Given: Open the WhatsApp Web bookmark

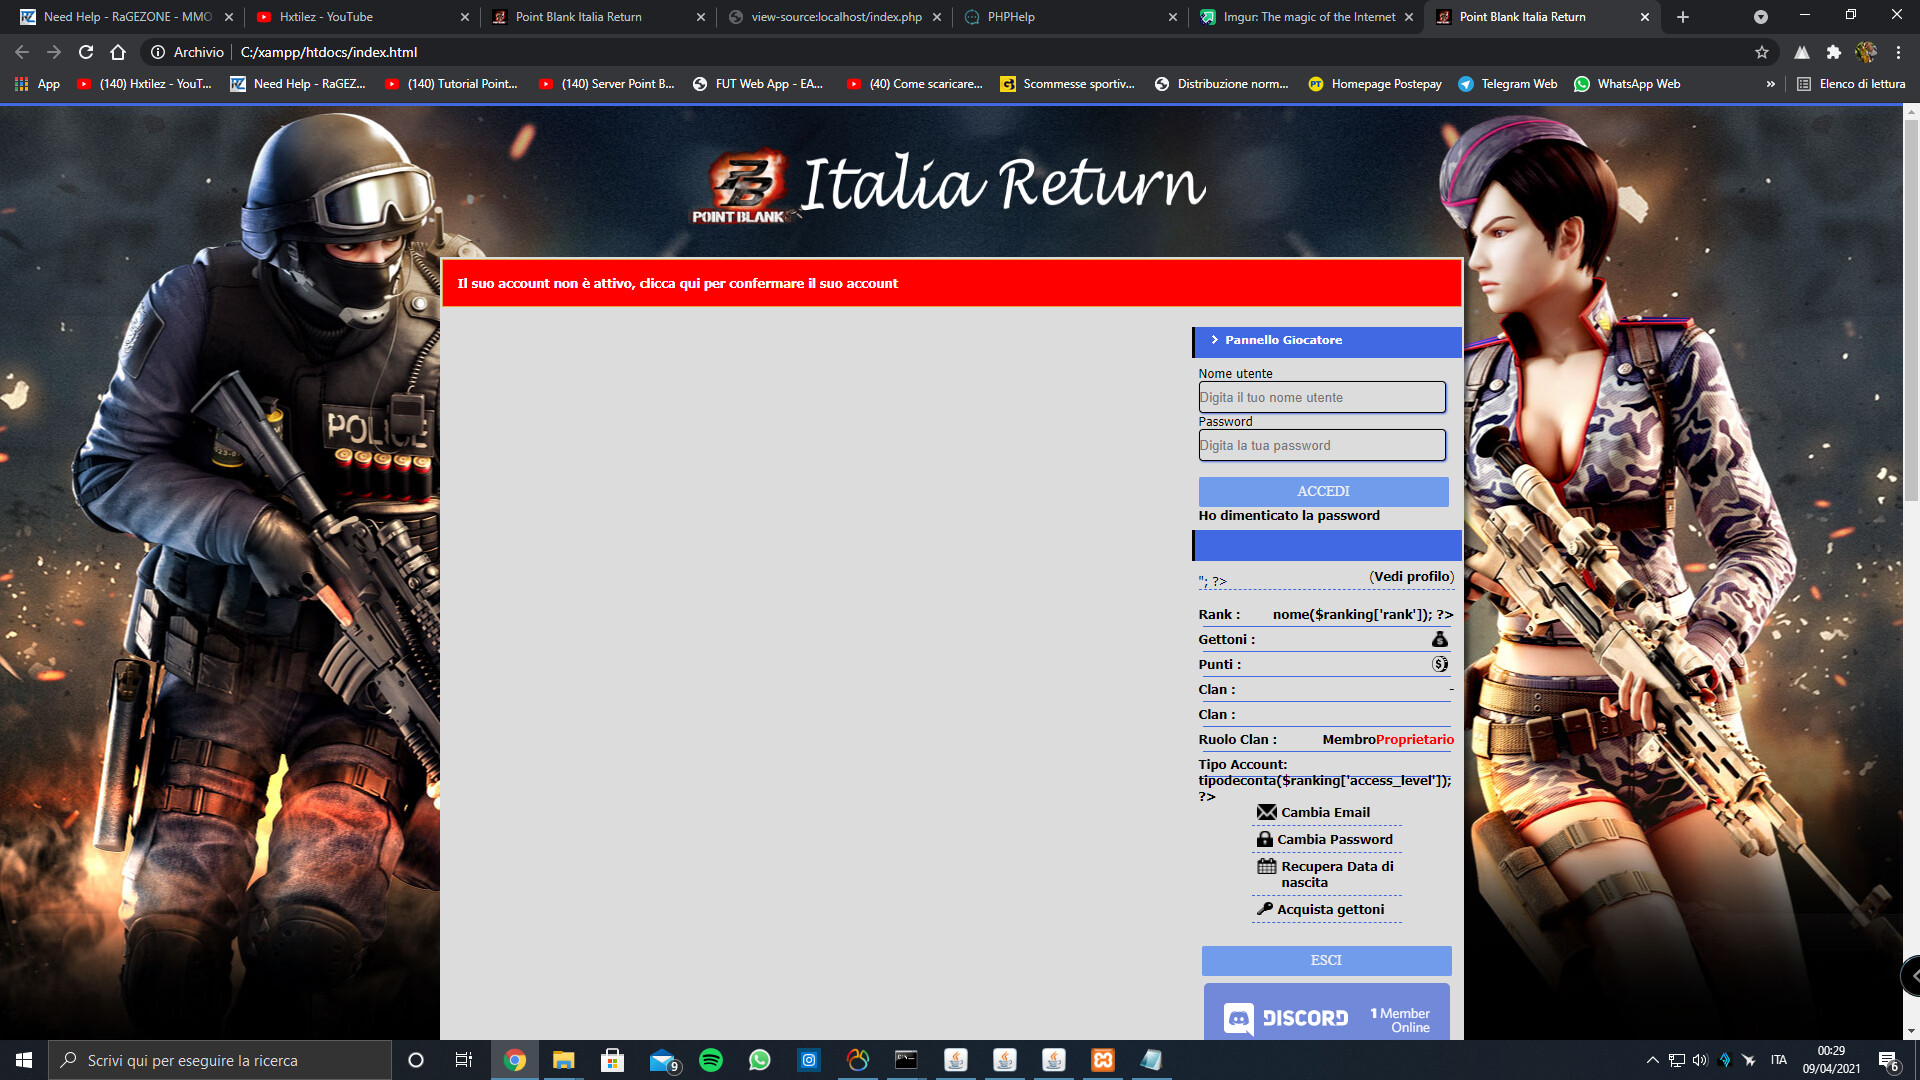Looking at the screenshot, I should coord(1627,84).
